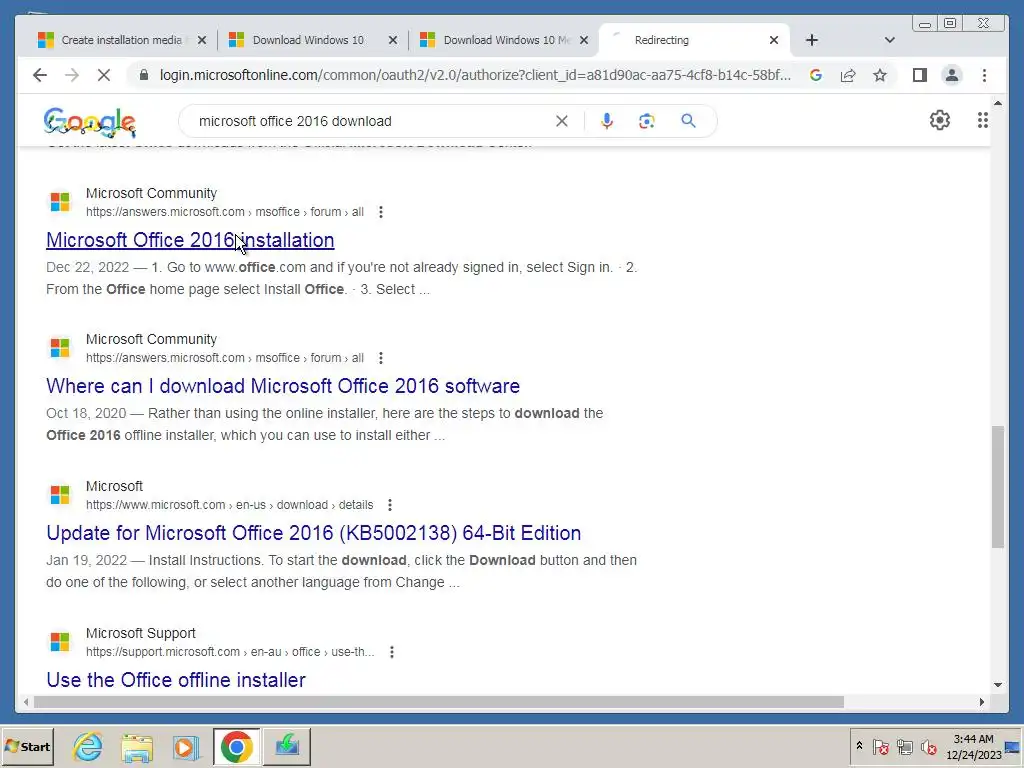Open the Google apps grid

(x=982, y=120)
